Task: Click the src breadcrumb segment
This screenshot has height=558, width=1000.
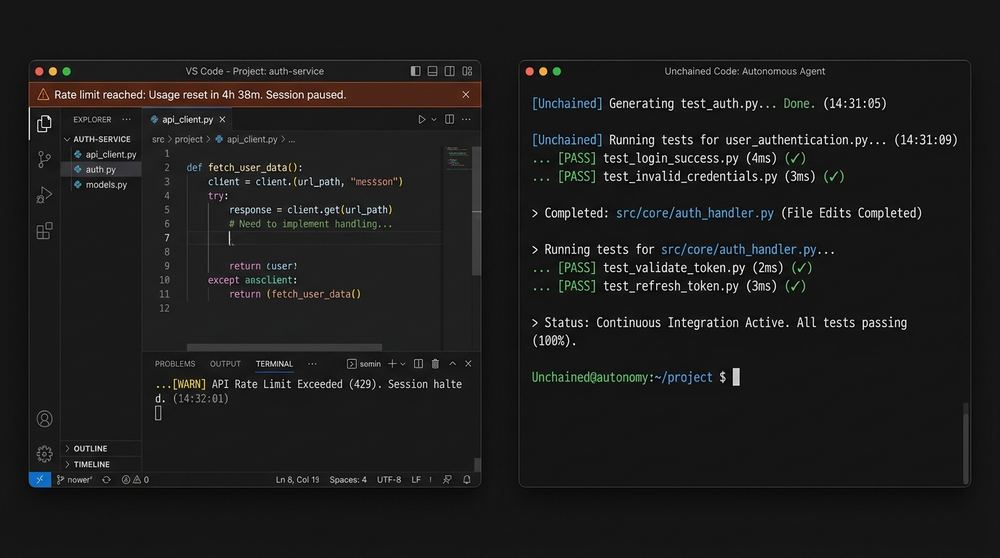Action: coord(158,139)
